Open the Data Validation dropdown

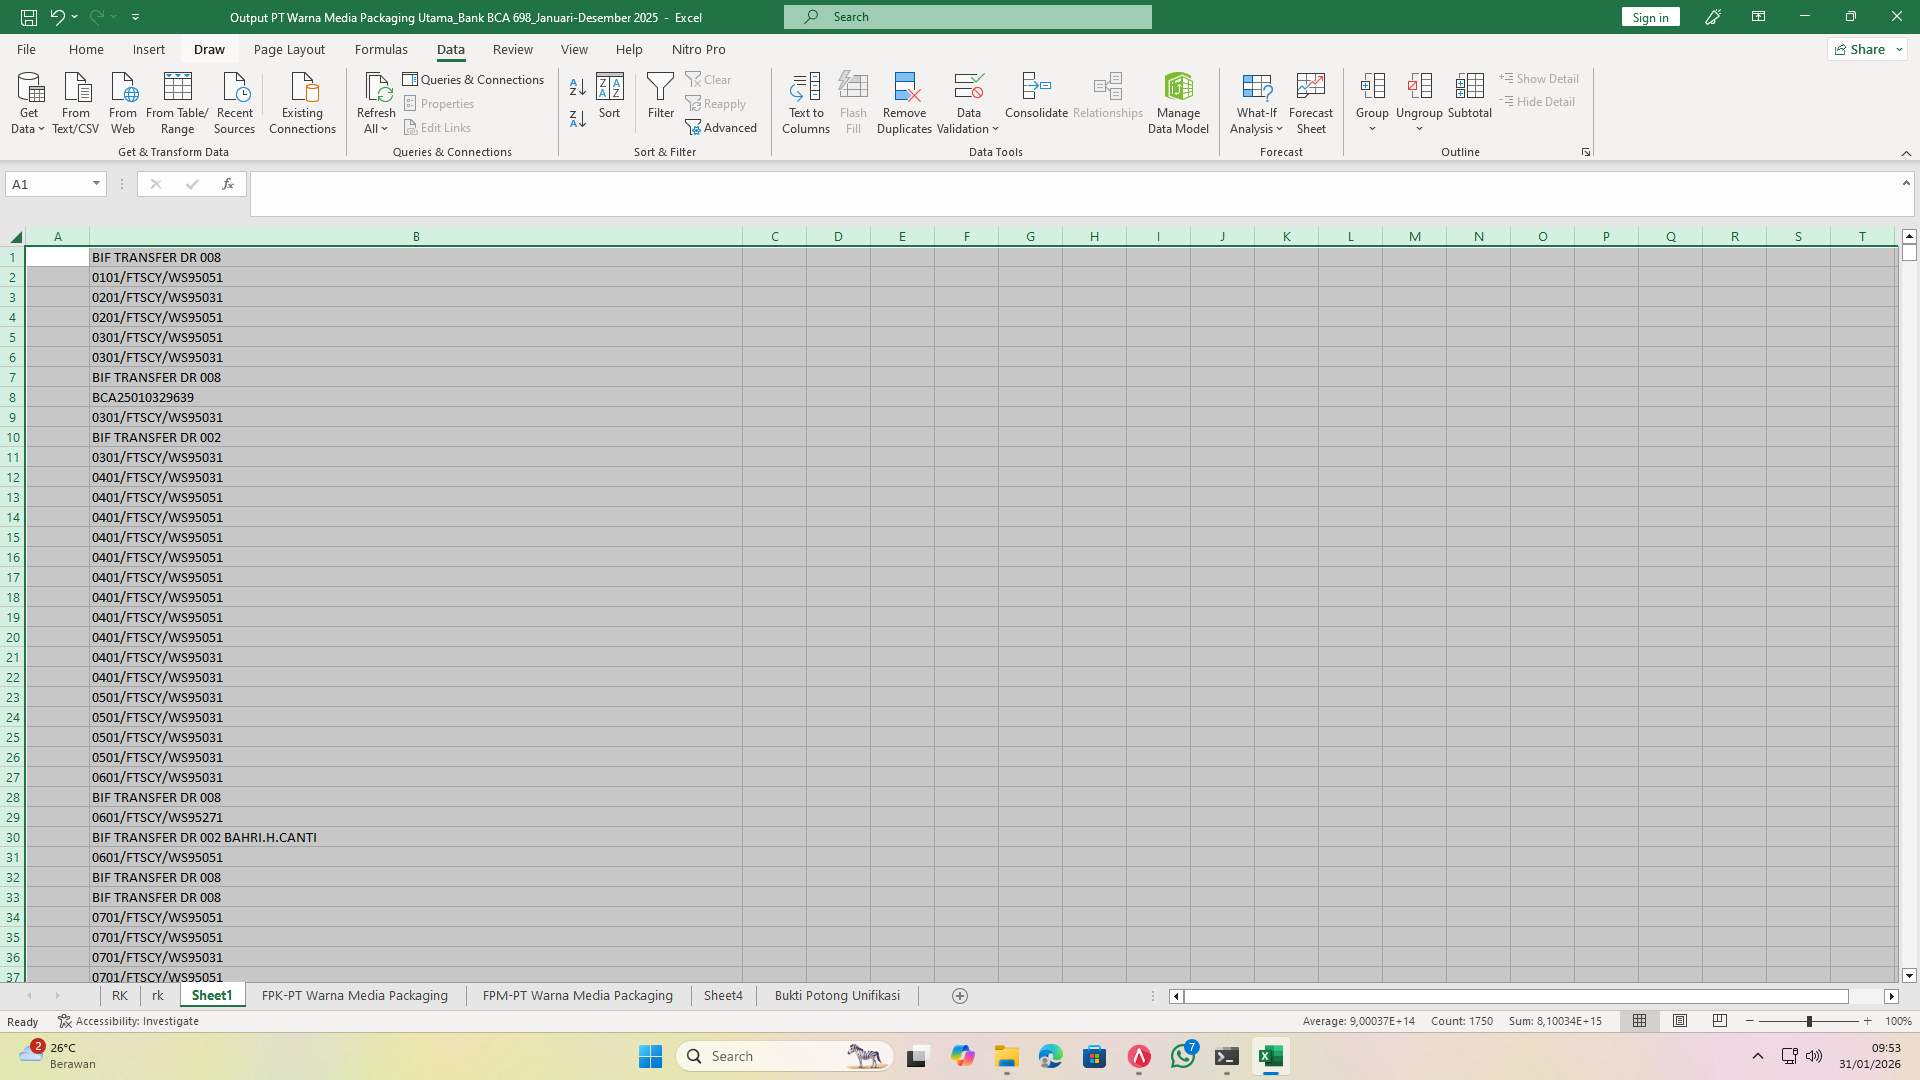(967, 101)
